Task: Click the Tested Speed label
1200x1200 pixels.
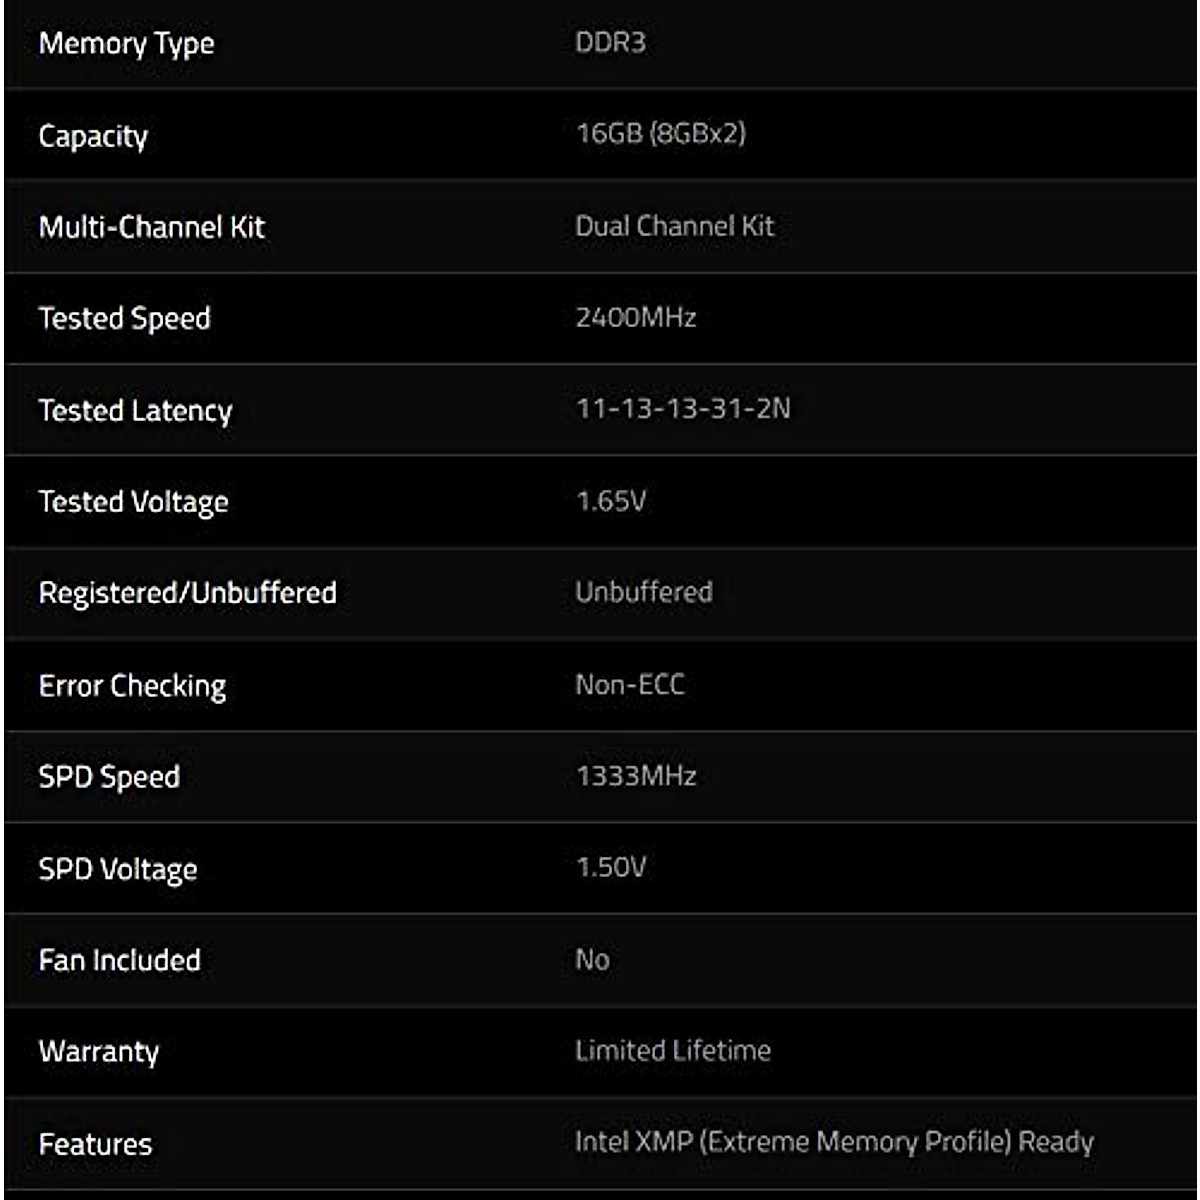Action: point(124,319)
